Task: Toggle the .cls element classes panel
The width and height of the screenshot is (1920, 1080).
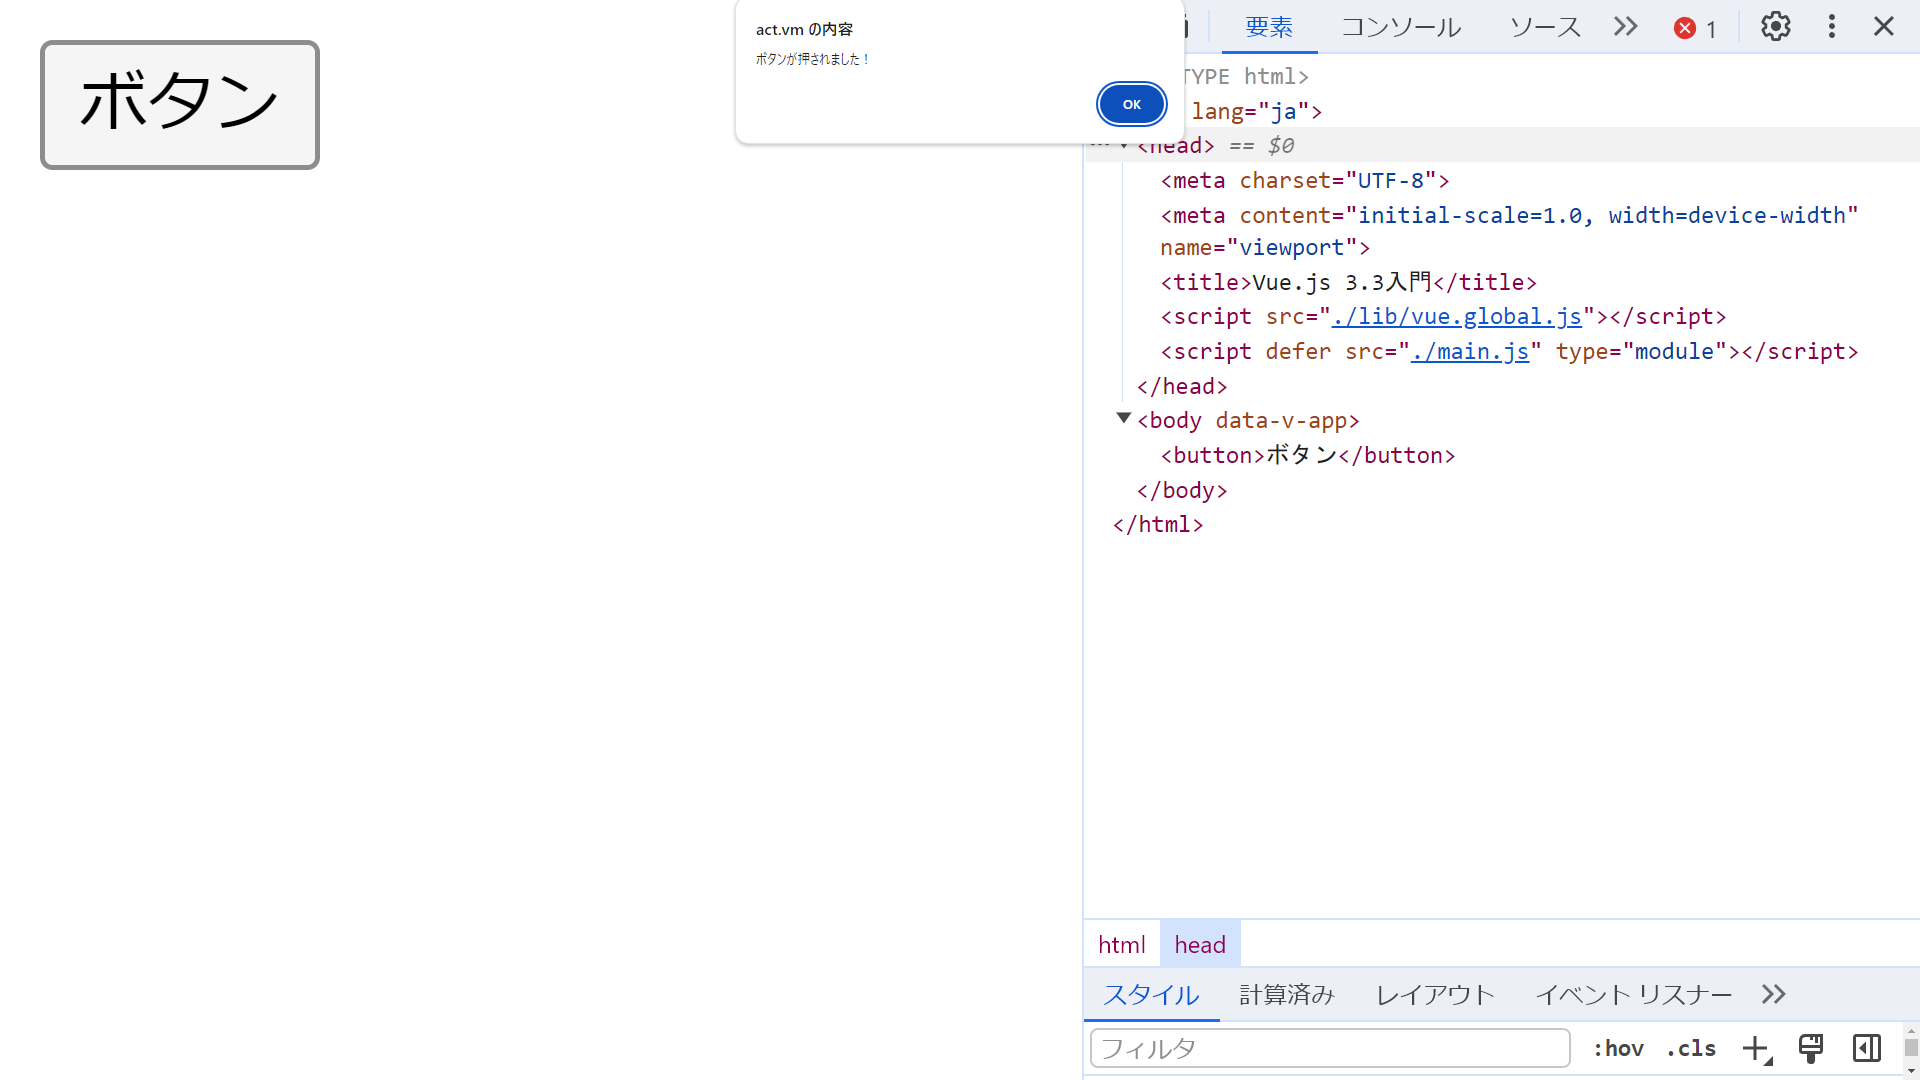Action: 1691,1048
